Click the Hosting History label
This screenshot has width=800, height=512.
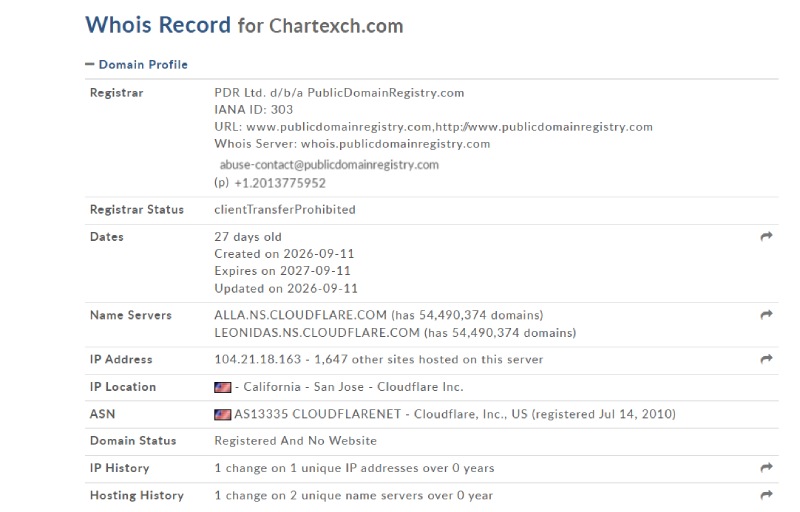tap(137, 496)
